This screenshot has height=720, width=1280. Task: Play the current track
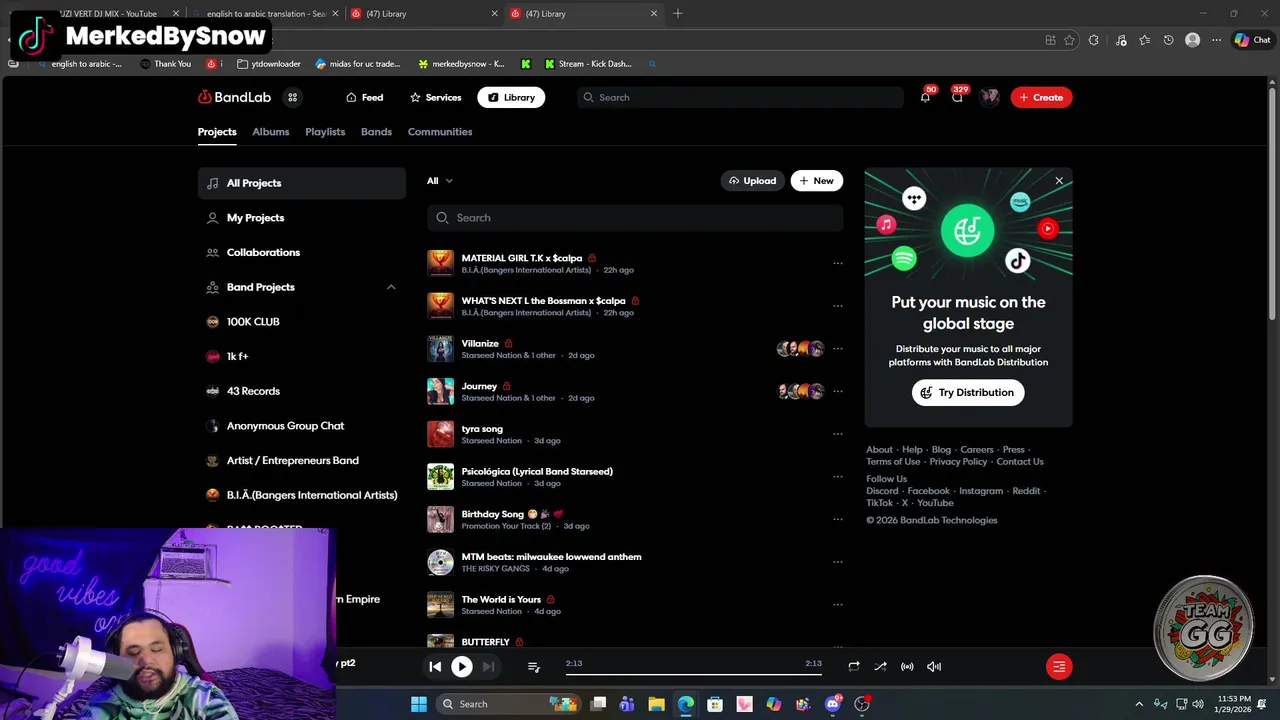[x=461, y=666]
